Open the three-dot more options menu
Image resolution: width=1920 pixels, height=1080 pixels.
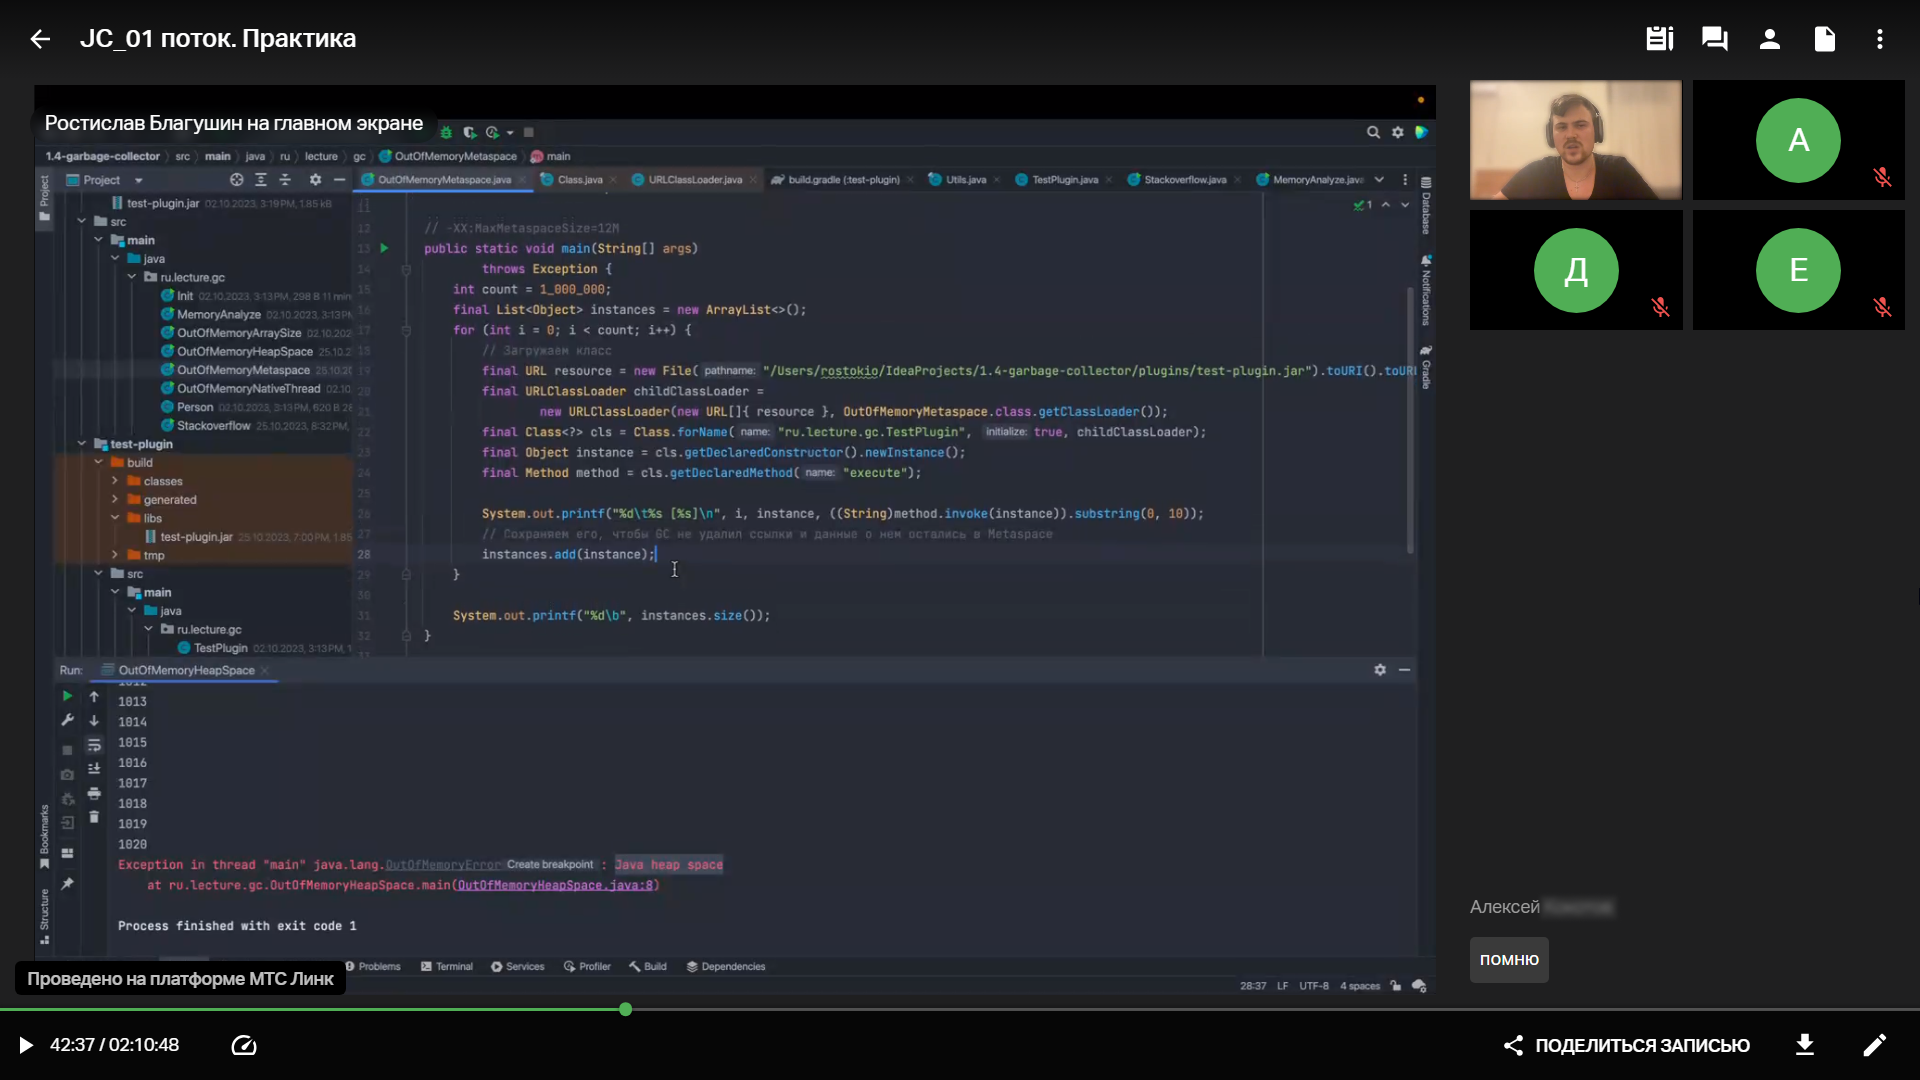click(x=1880, y=39)
